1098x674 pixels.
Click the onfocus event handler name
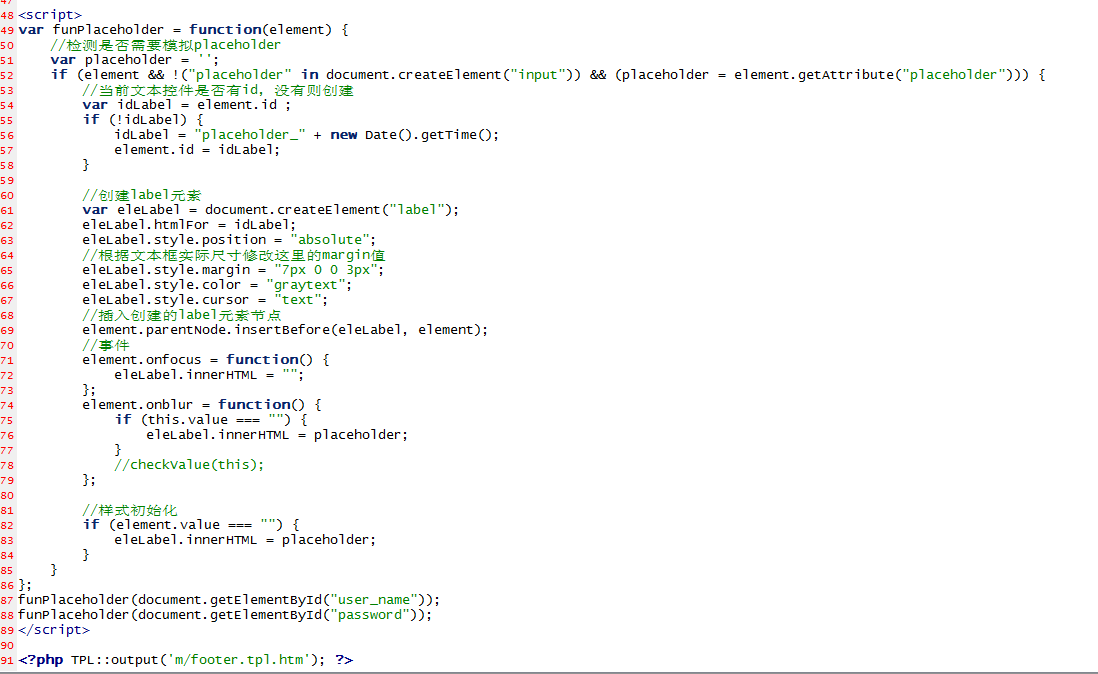(x=174, y=360)
